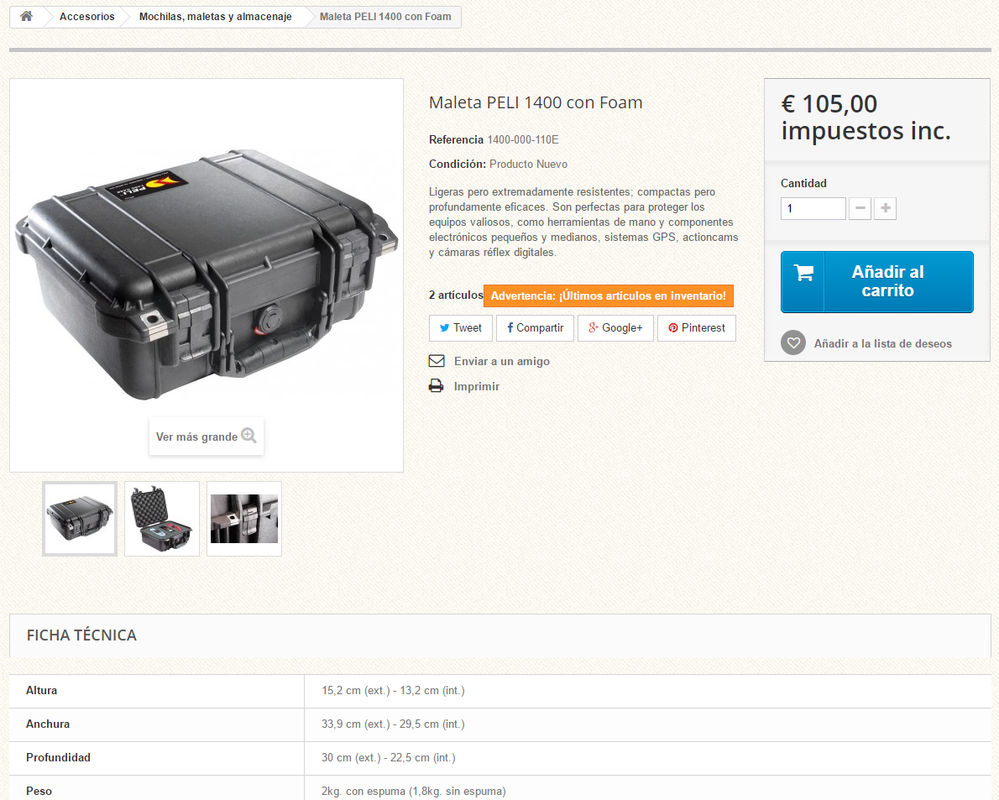Screen dimensions: 999x800
Task: Click the heart wishlist icon
Action: click(x=793, y=343)
